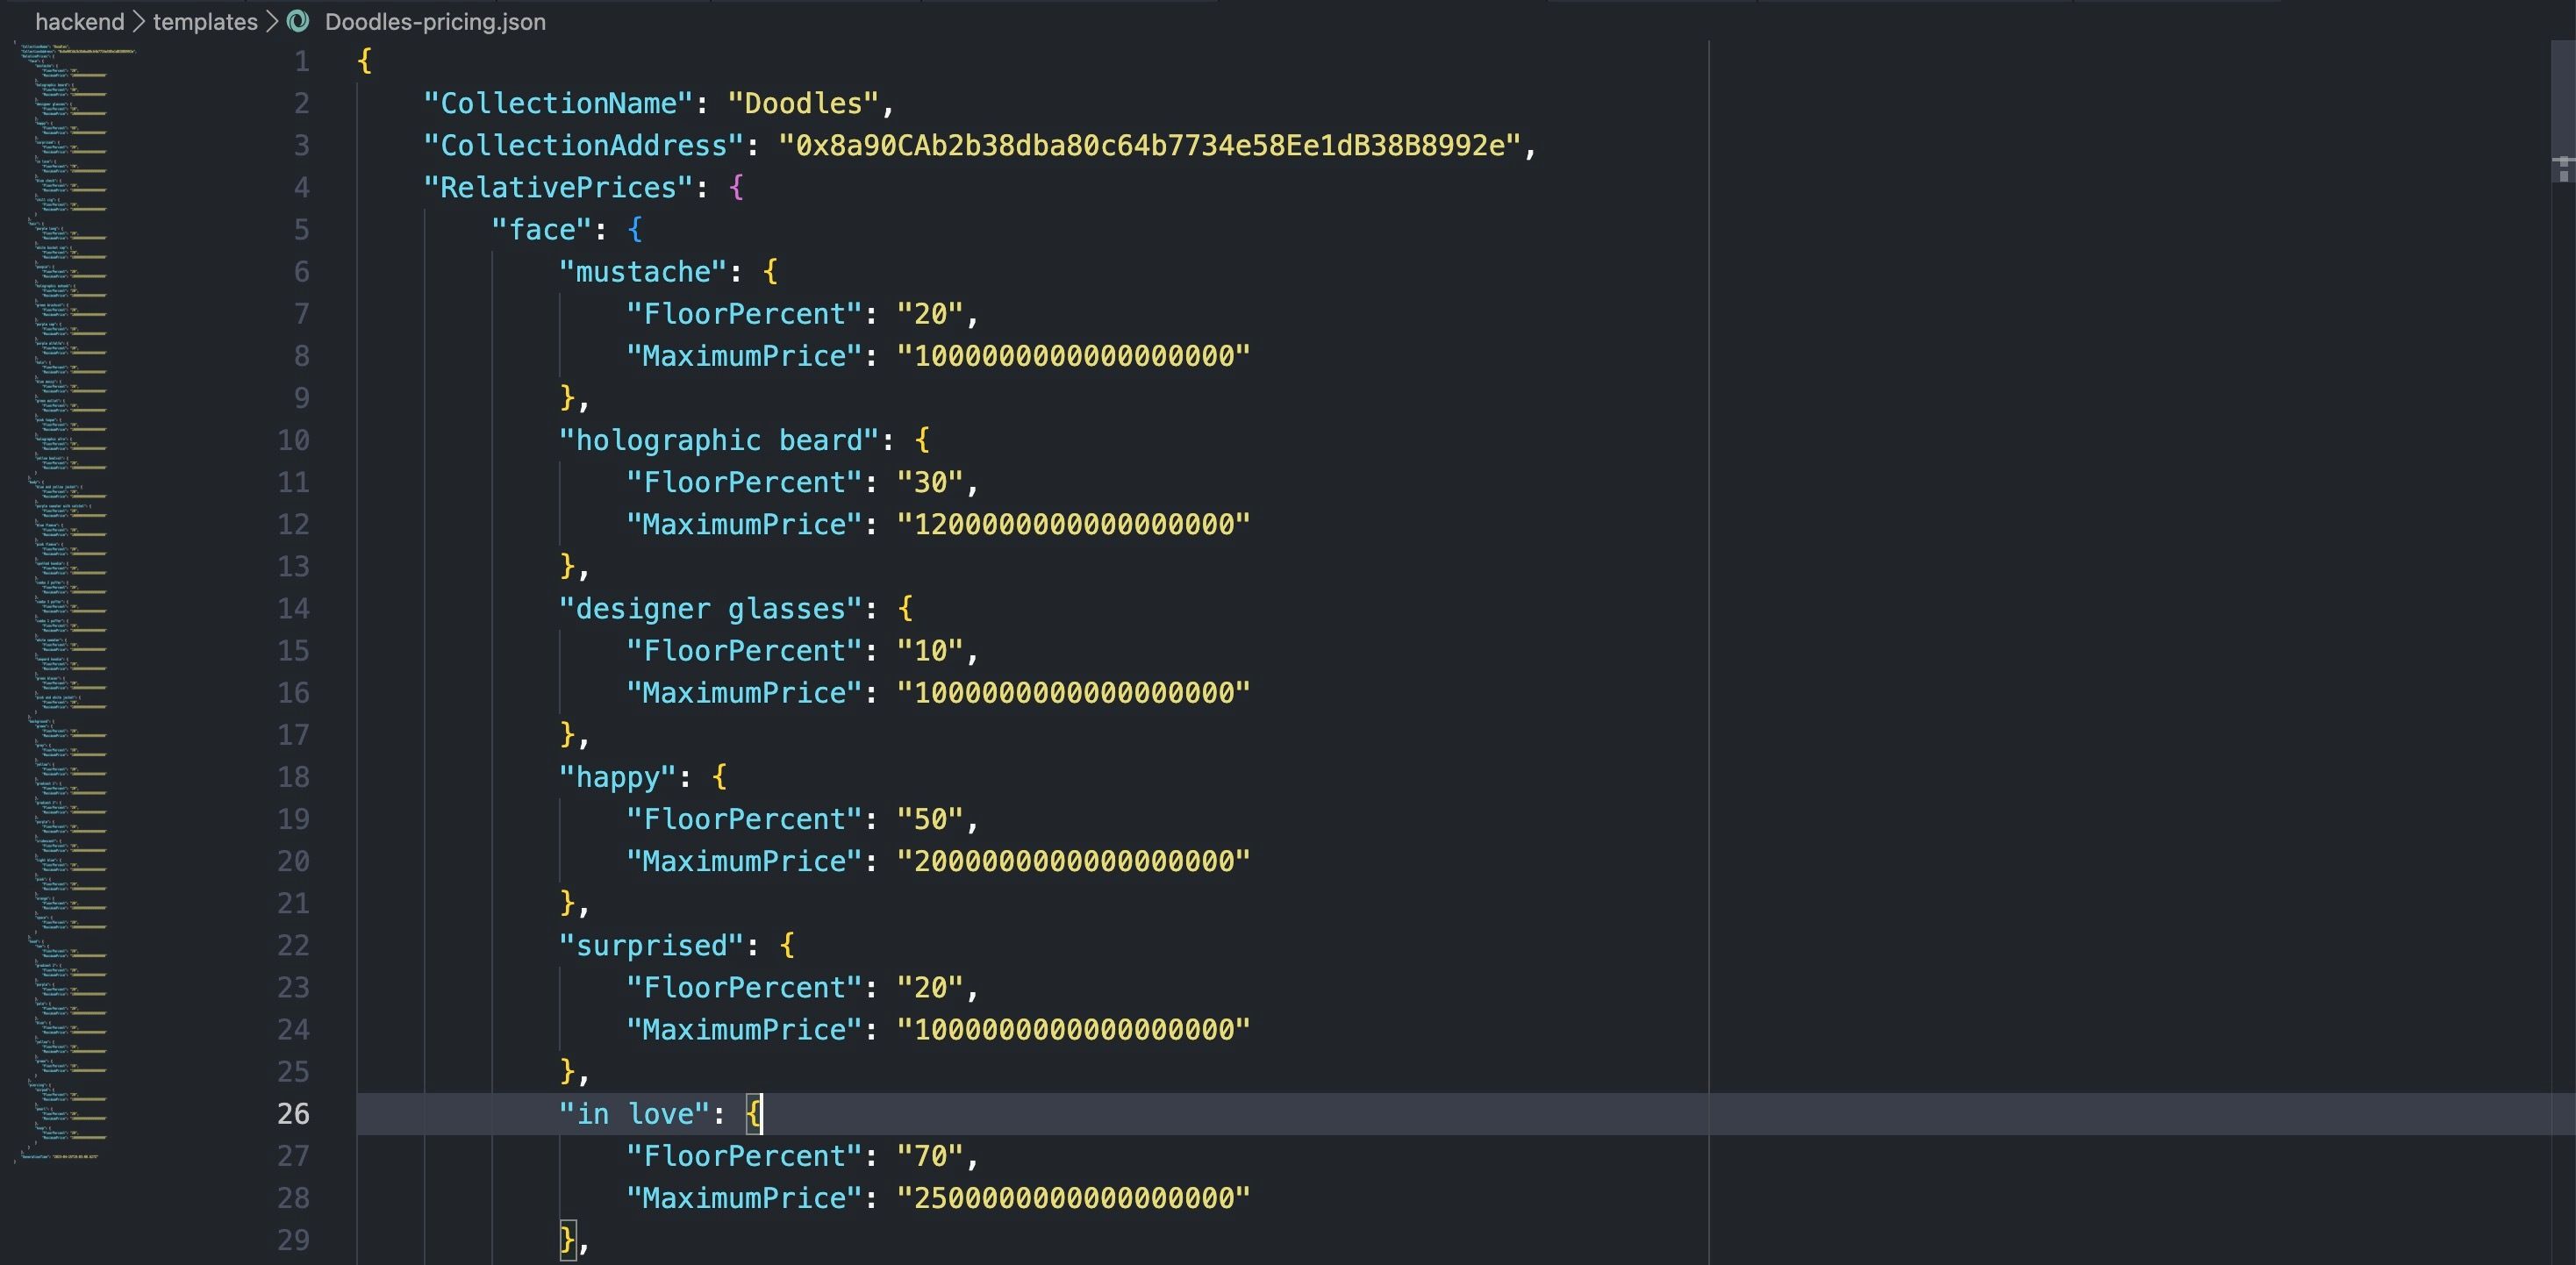Click the purple brace after "RelativePrices"
This screenshot has height=1265, width=2576.
(x=737, y=188)
